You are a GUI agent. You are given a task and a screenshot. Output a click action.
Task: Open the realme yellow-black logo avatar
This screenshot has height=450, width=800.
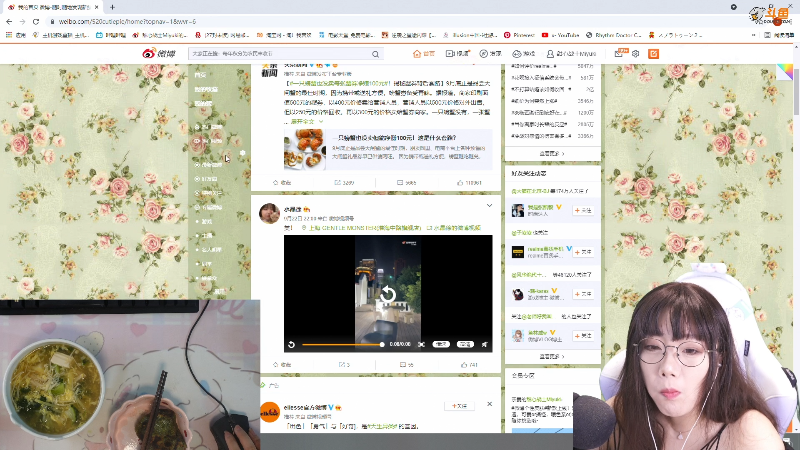coord(518,252)
